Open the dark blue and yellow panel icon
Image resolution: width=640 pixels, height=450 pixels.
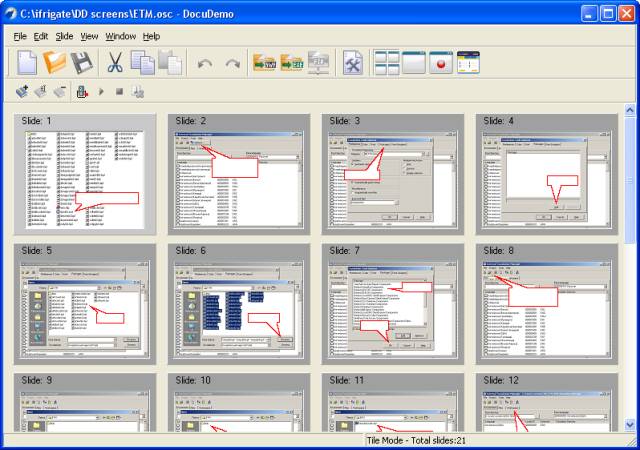click(x=468, y=63)
